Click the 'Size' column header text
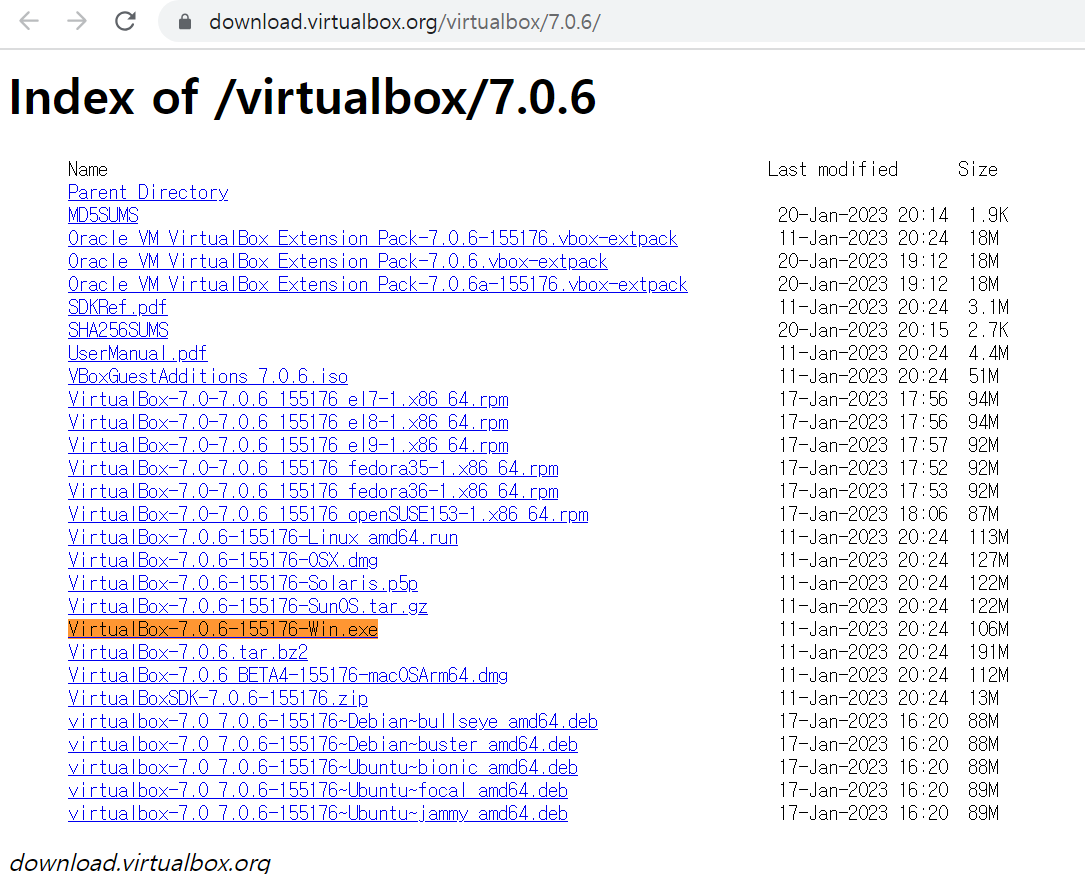The height and width of the screenshot is (874, 1085). click(978, 170)
